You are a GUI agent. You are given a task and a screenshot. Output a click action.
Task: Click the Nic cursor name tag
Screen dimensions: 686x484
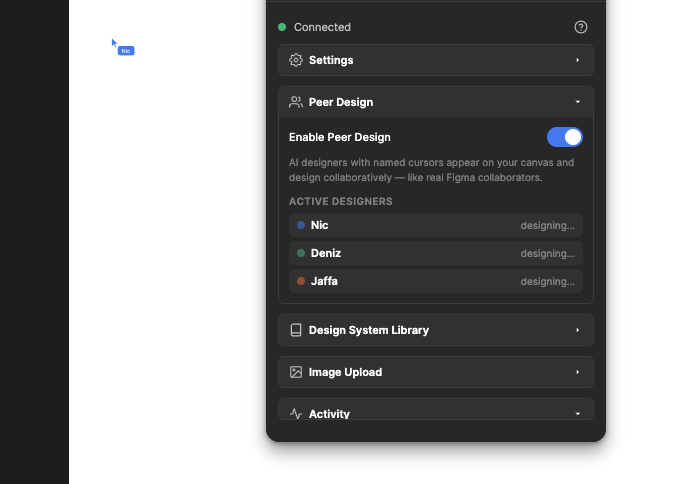click(x=126, y=51)
